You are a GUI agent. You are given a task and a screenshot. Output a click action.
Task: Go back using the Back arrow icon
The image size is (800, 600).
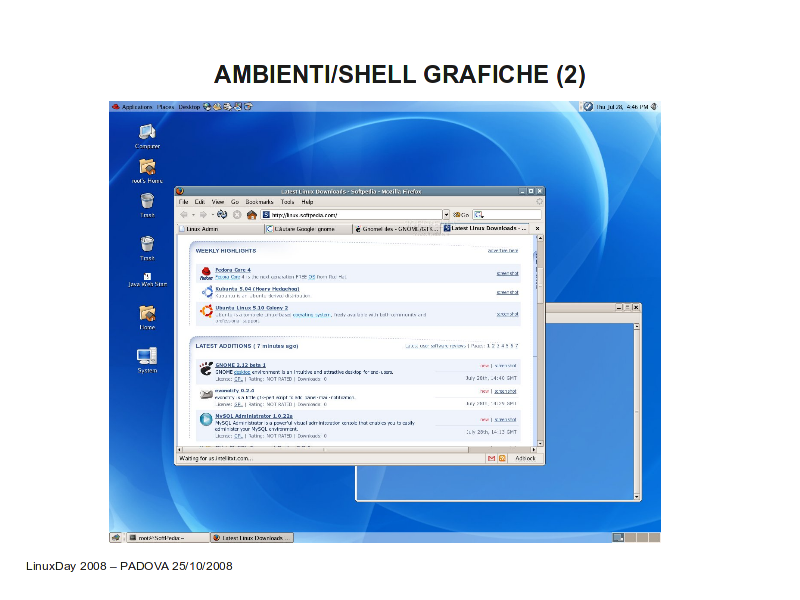coord(185,214)
